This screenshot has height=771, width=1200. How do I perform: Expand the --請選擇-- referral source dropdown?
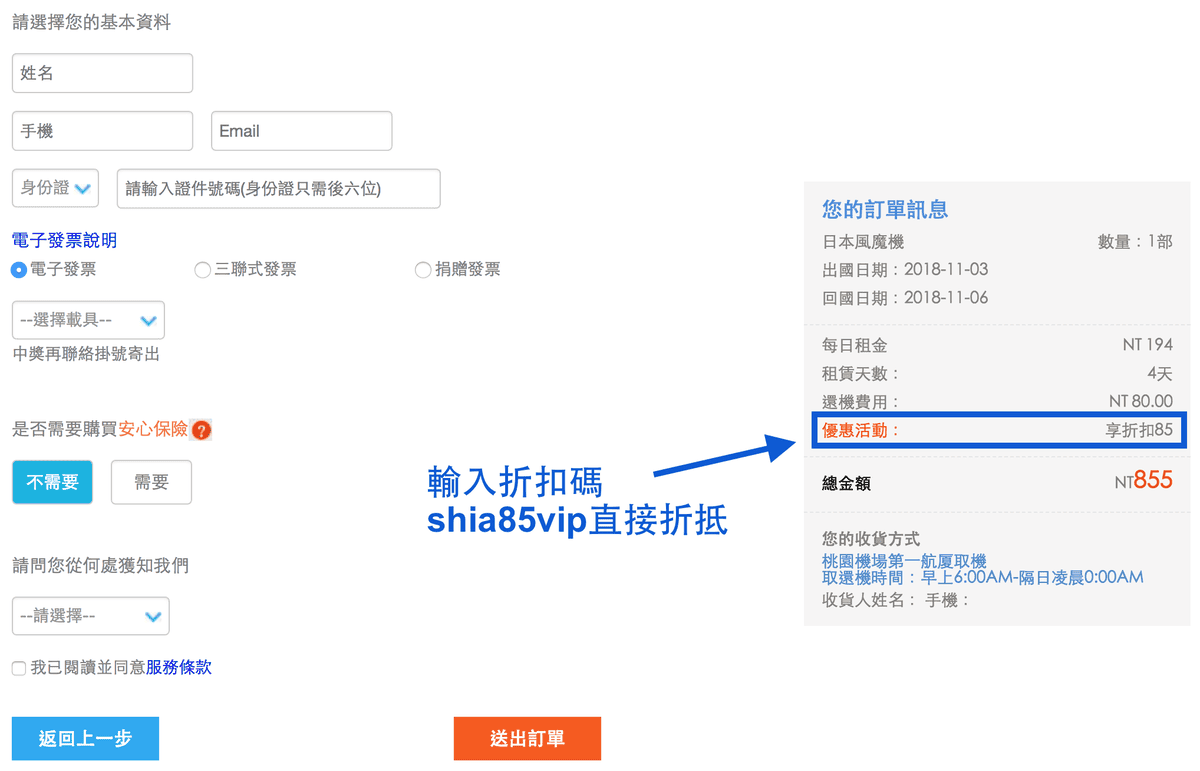90,616
